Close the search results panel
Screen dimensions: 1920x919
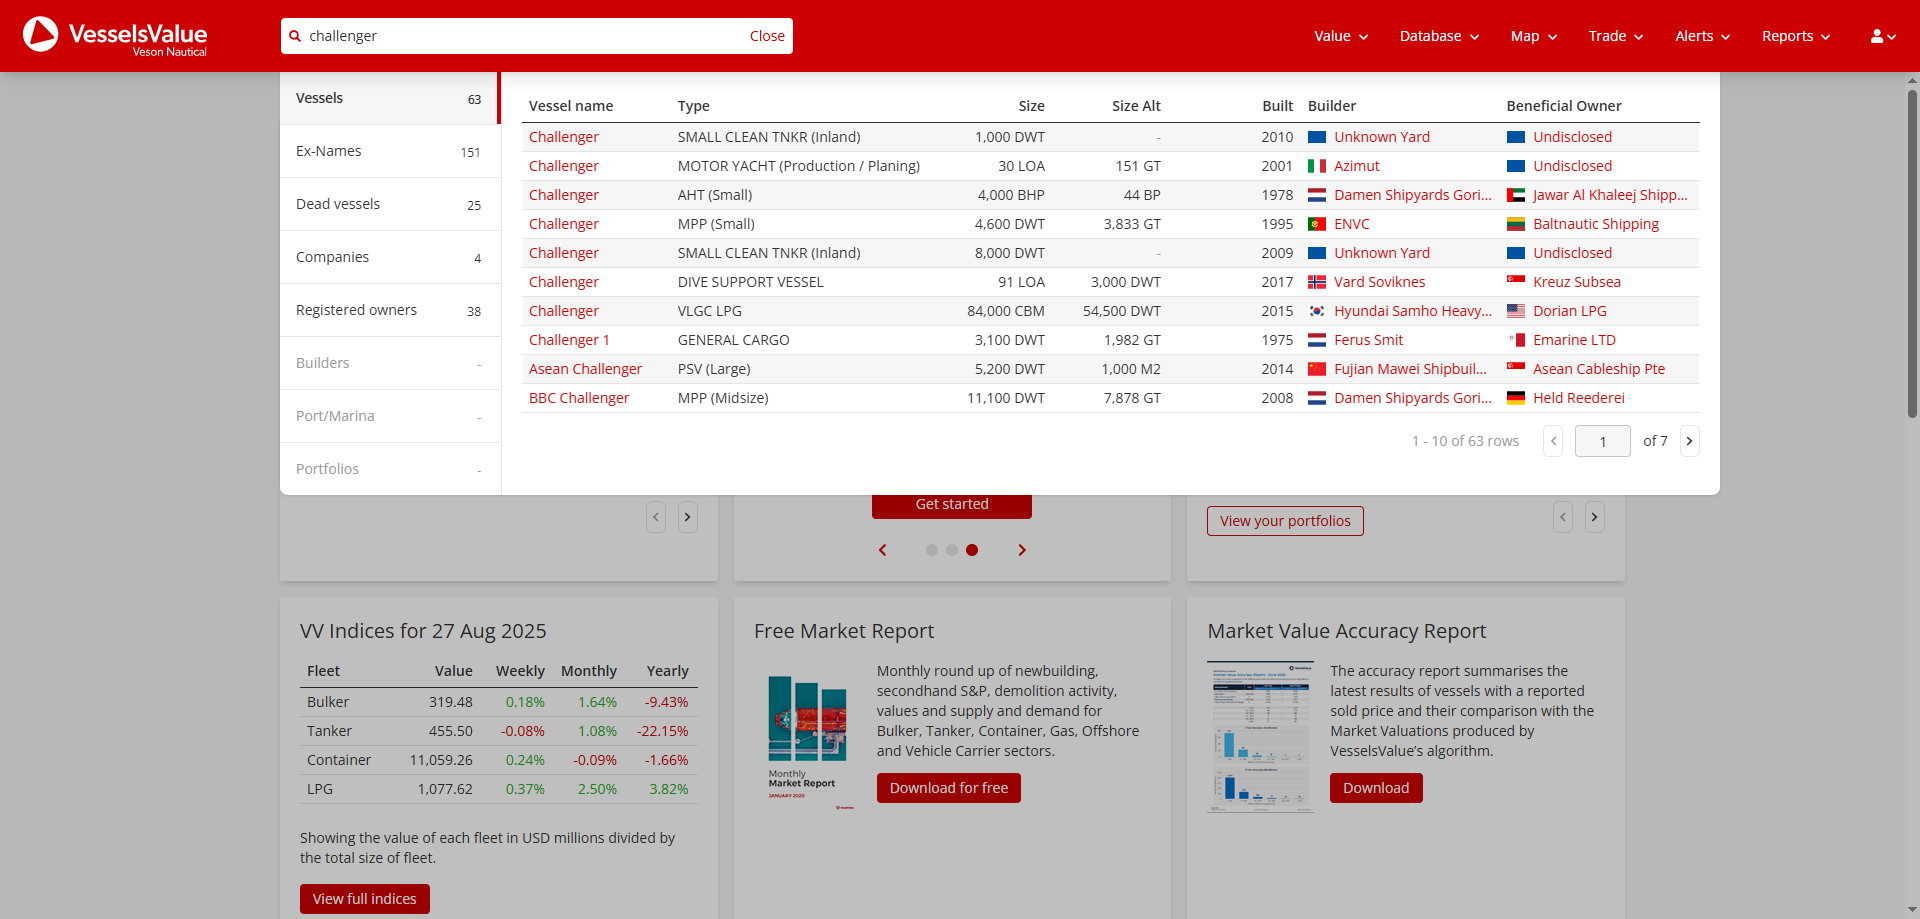coord(767,36)
